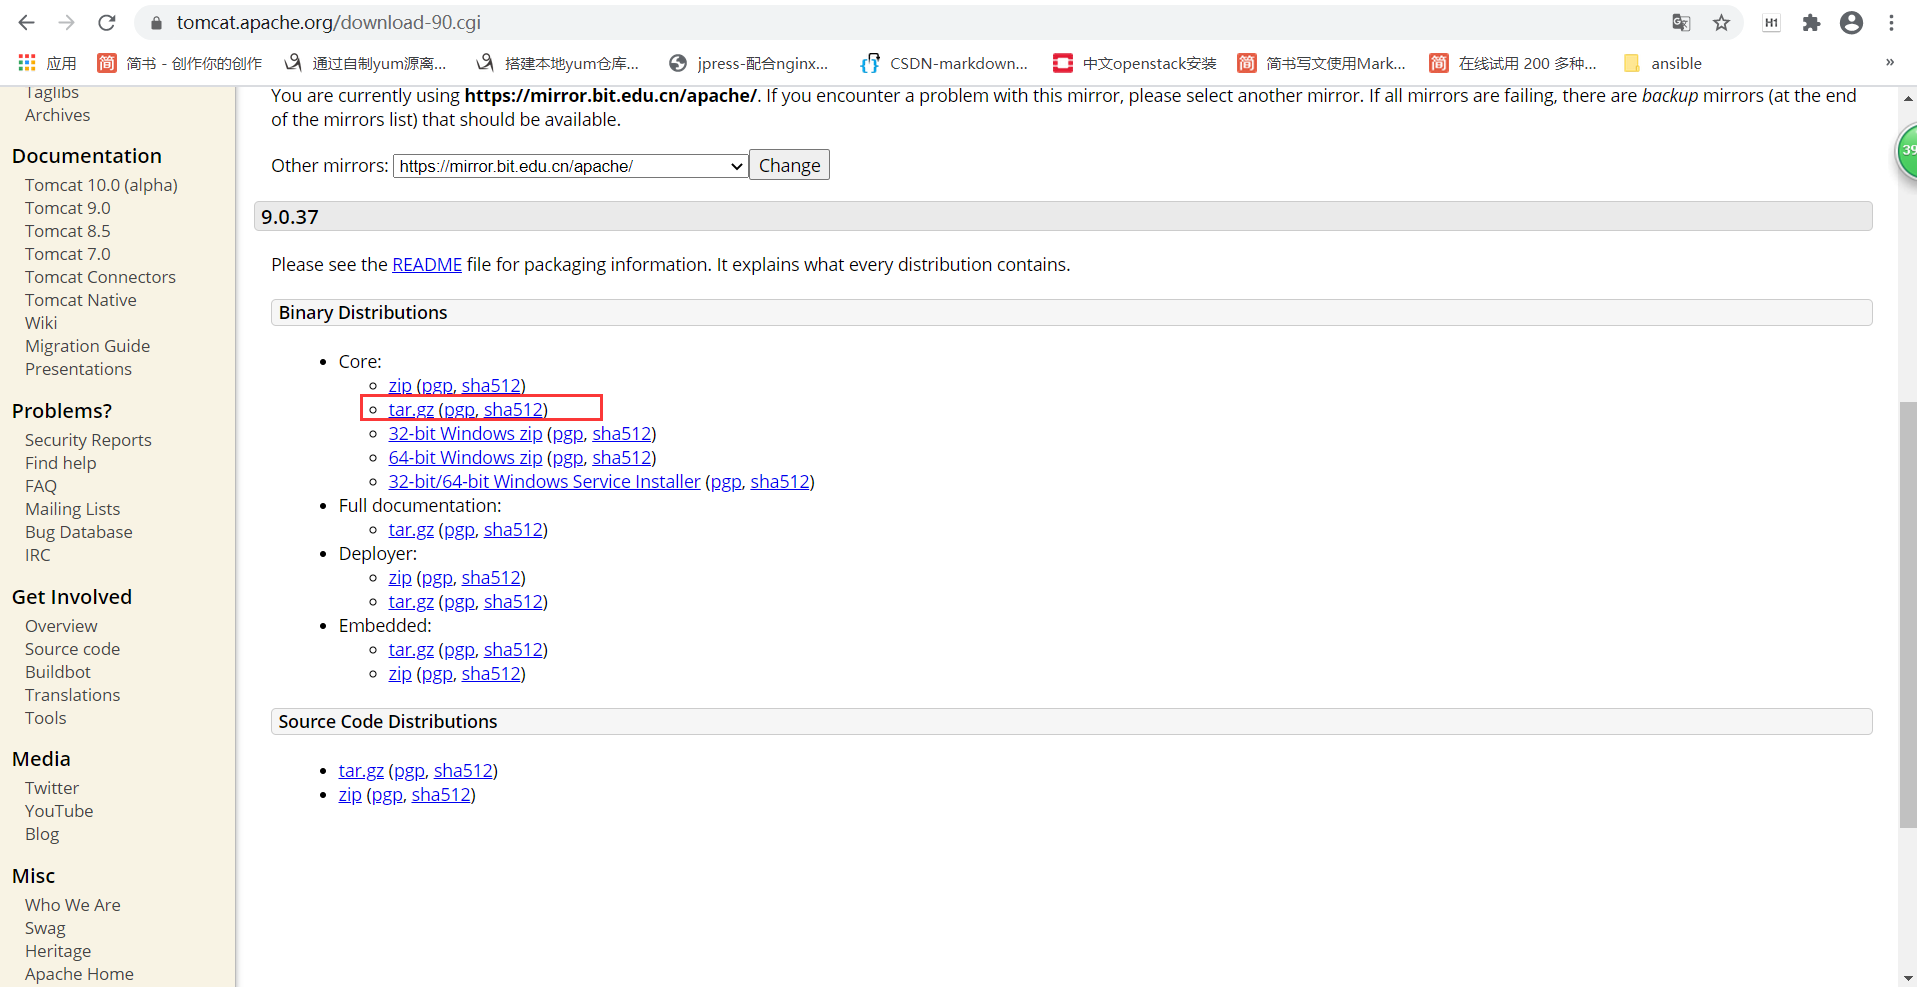Download the Core zip link
Screen dimensions: 1917x987
pyautogui.click(x=400, y=385)
